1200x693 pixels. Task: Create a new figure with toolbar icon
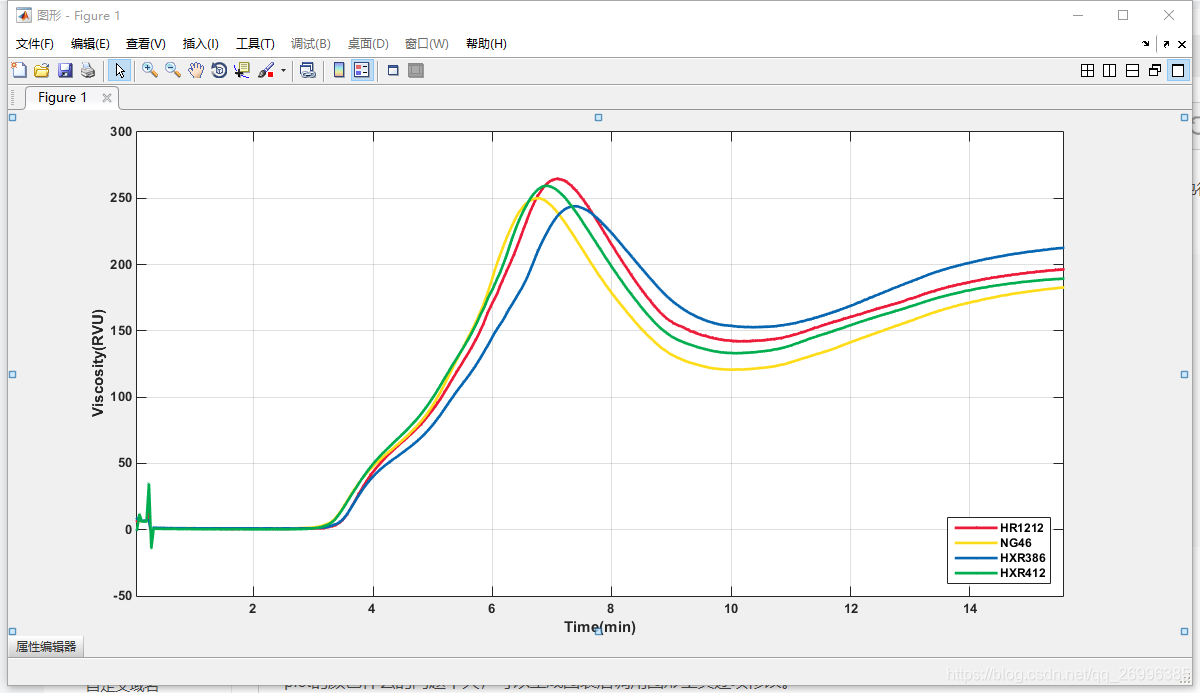tap(18, 70)
